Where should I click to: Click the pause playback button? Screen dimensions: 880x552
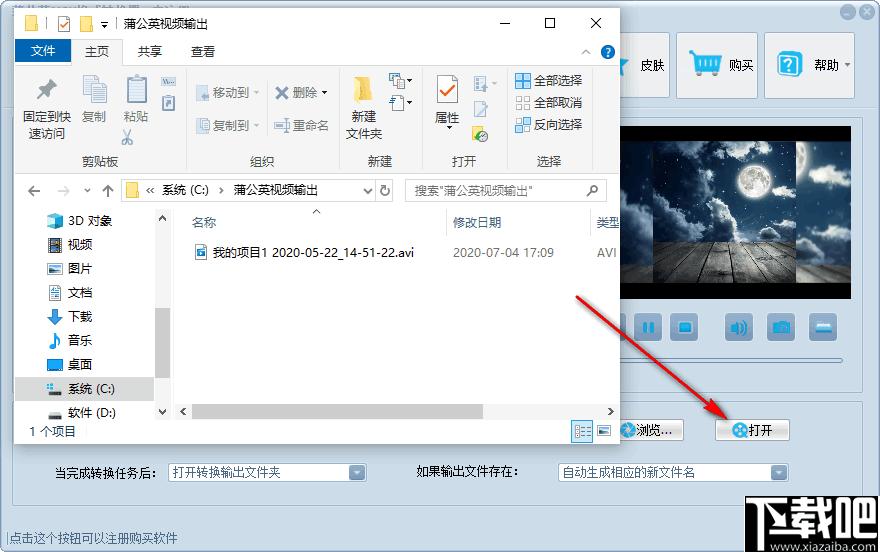[x=648, y=327]
